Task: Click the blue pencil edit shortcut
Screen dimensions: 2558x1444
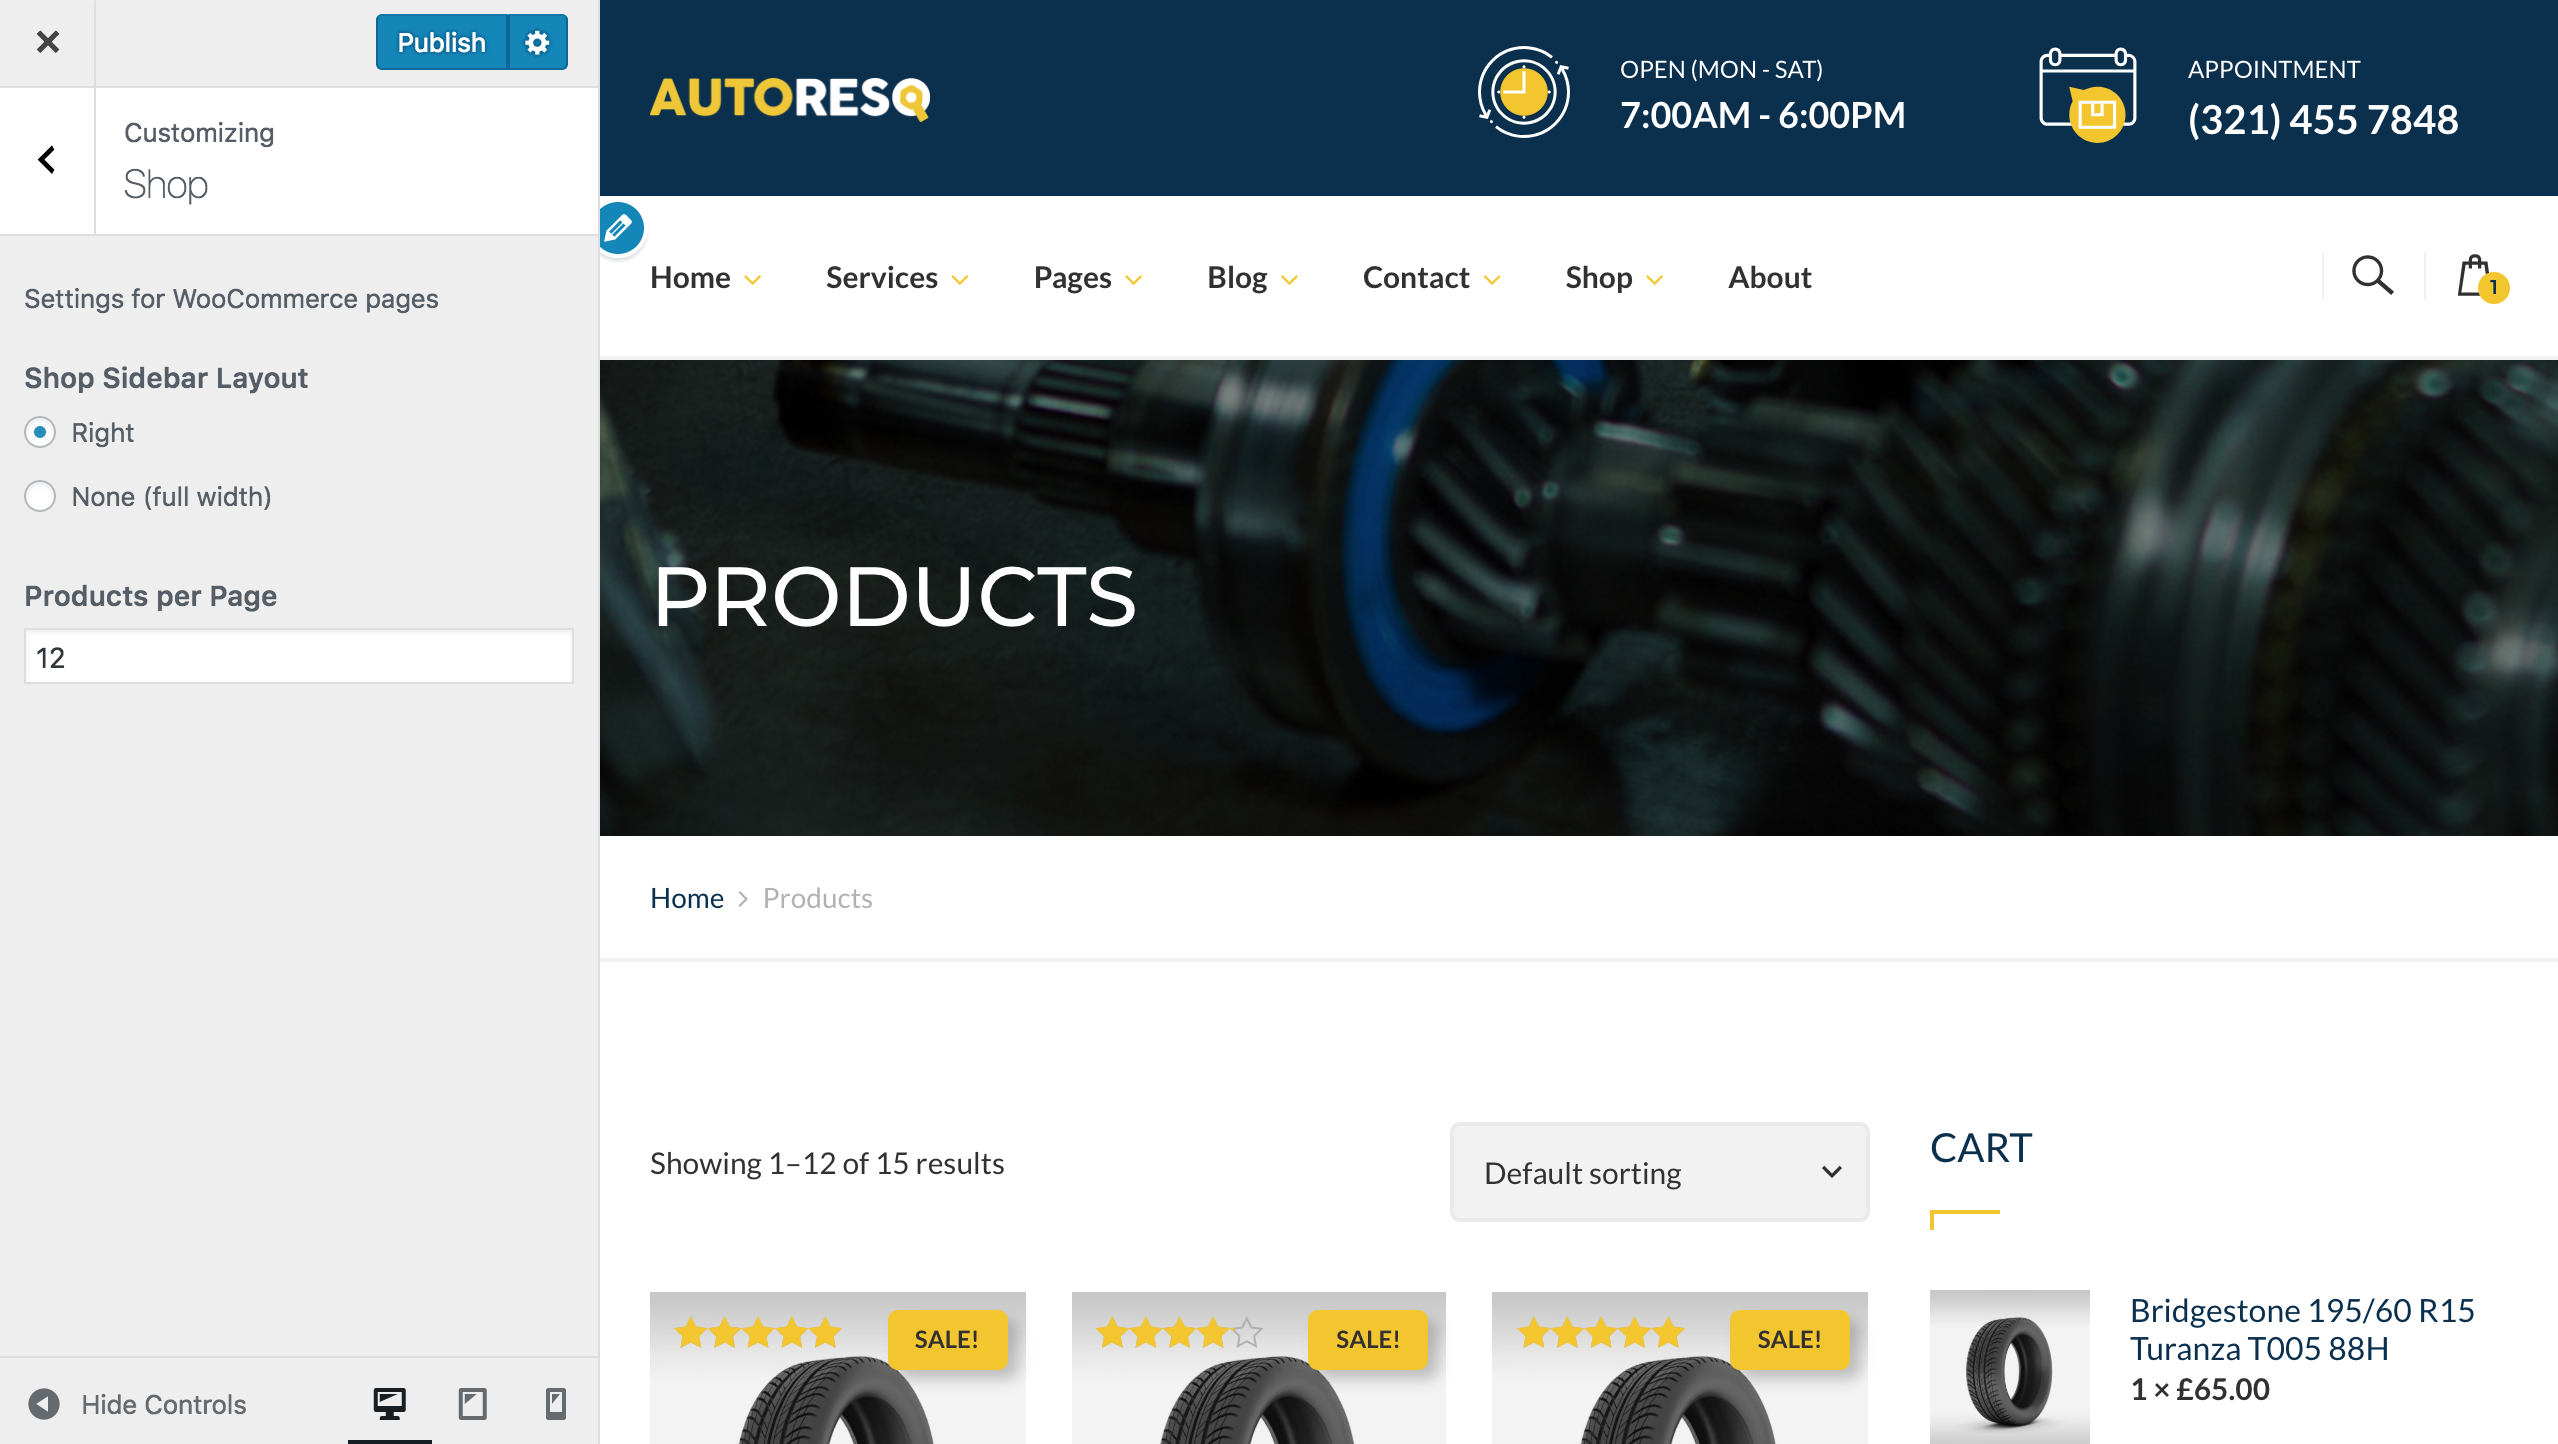Action: [620, 227]
